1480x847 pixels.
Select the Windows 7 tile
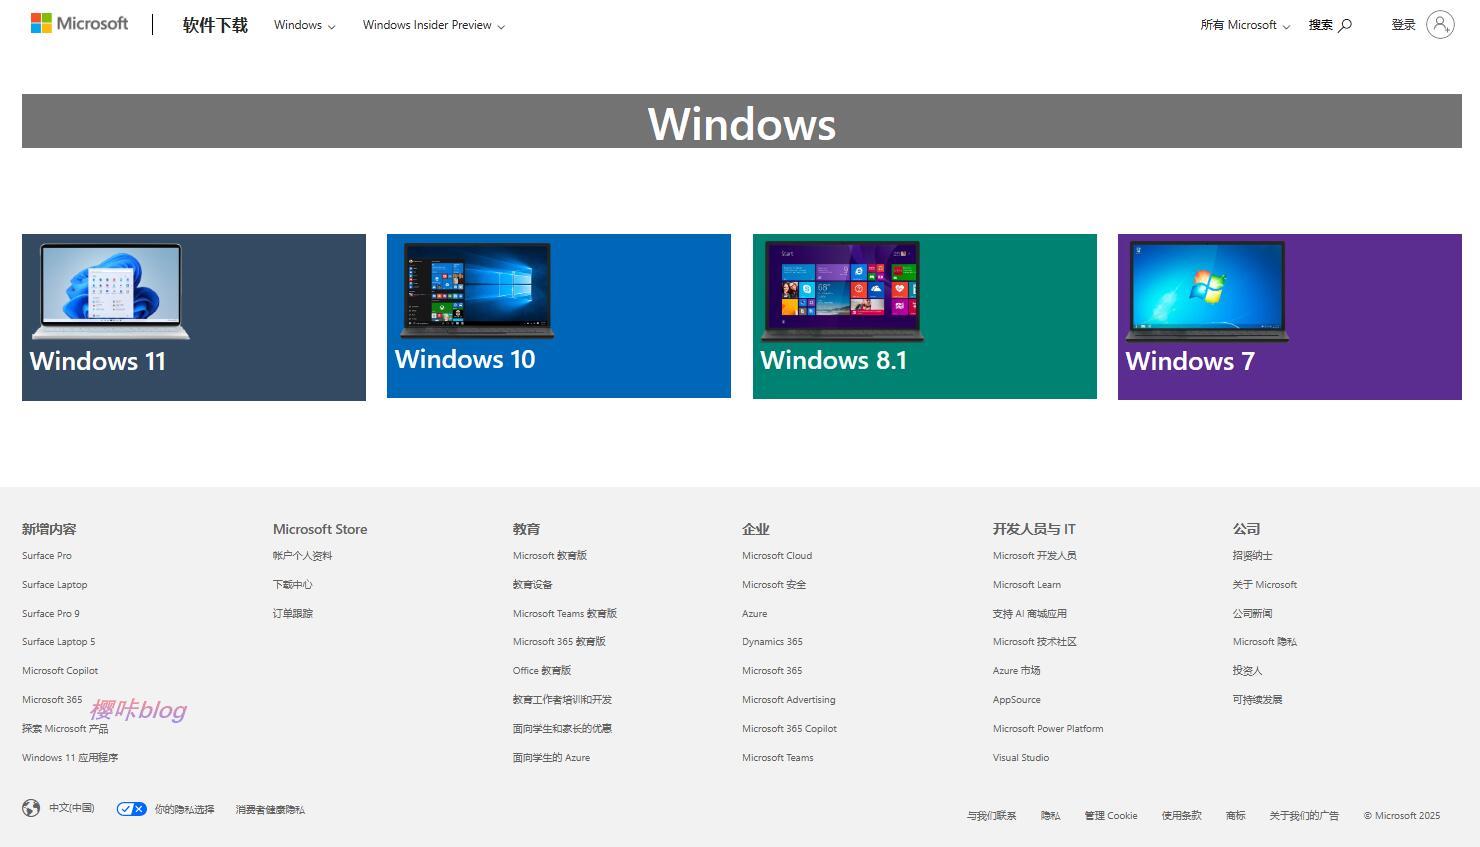pyautogui.click(x=1290, y=317)
